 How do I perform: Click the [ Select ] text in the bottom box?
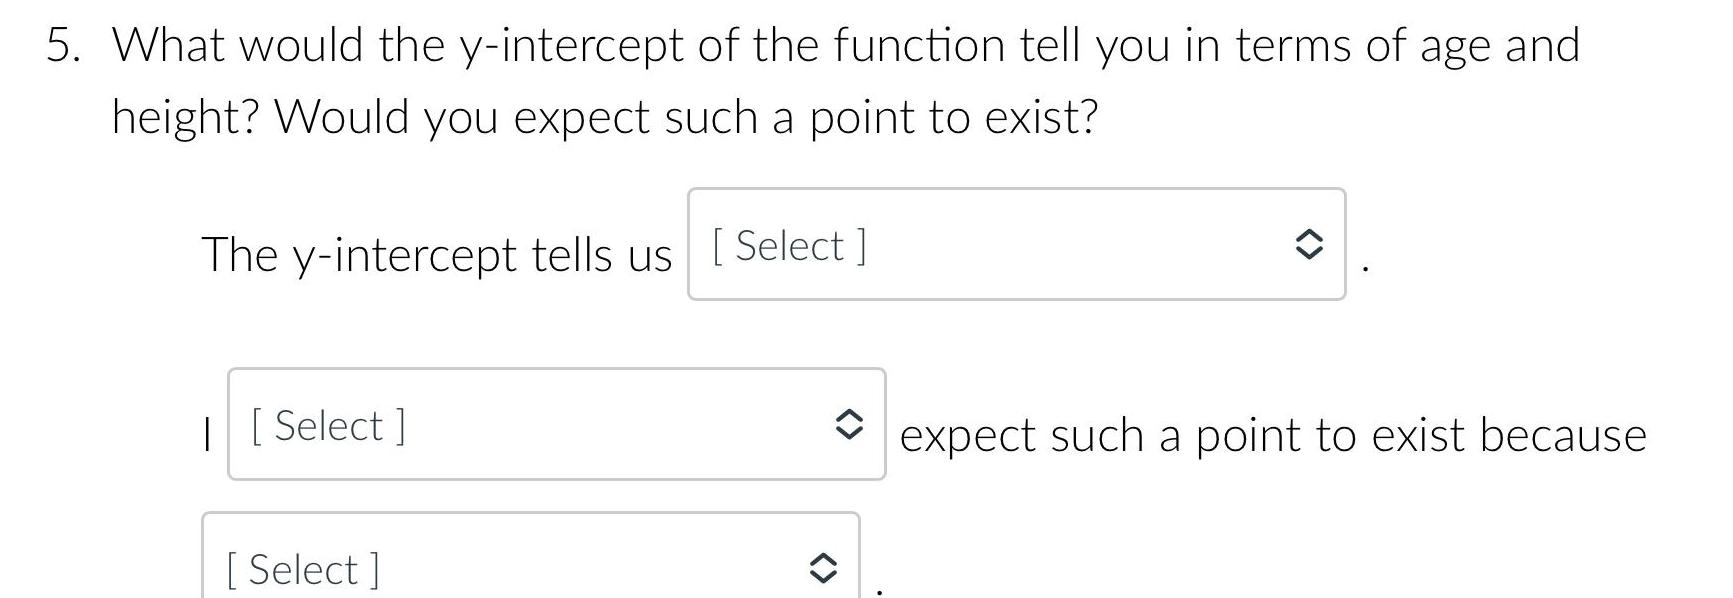[x=301, y=568]
